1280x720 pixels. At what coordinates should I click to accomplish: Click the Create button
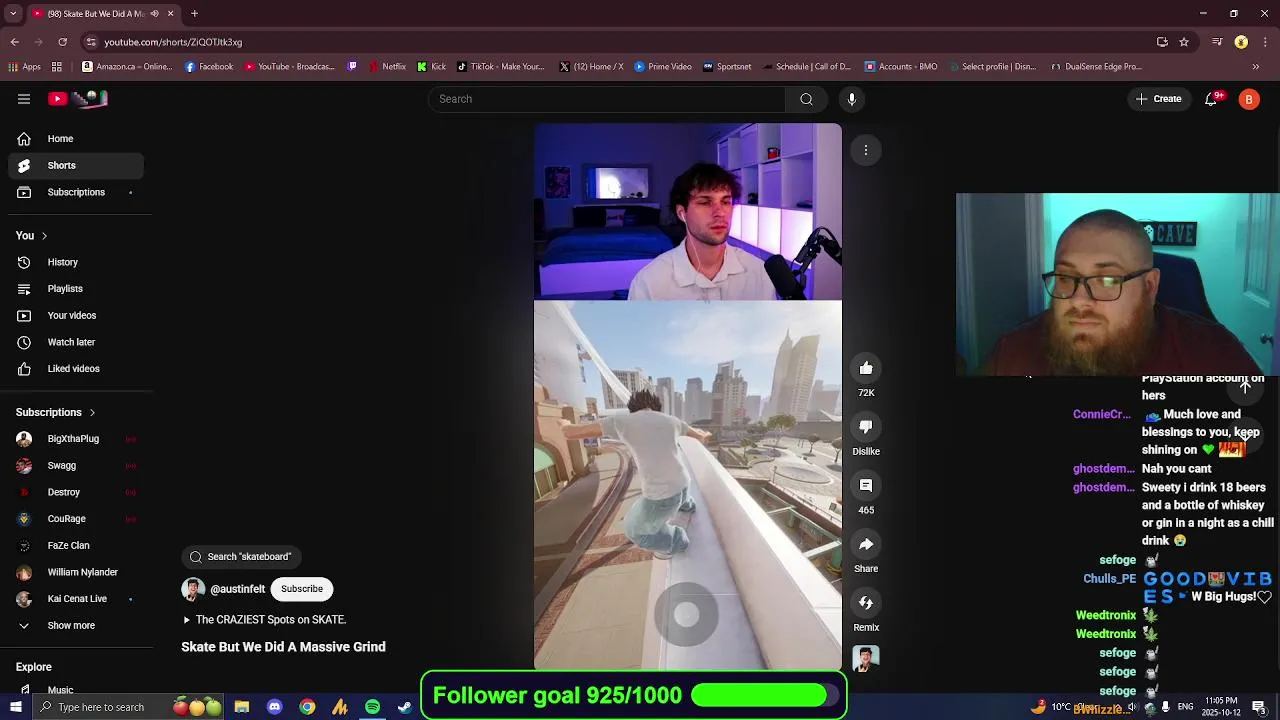click(x=1159, y=99)
